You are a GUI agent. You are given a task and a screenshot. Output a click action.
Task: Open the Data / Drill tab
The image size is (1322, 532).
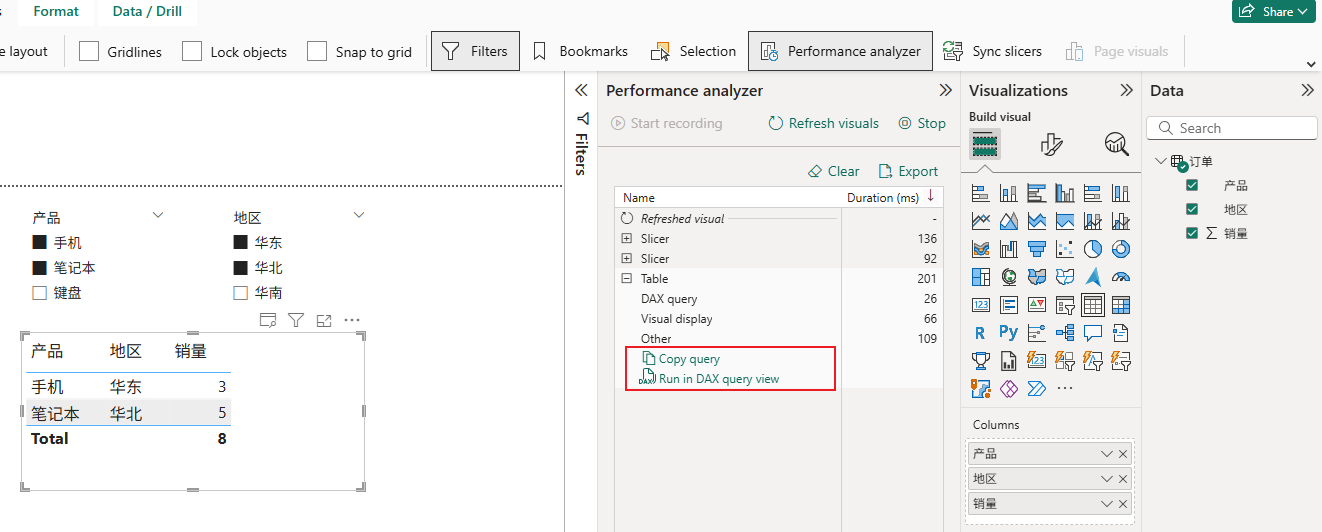(x=147, y=11)
